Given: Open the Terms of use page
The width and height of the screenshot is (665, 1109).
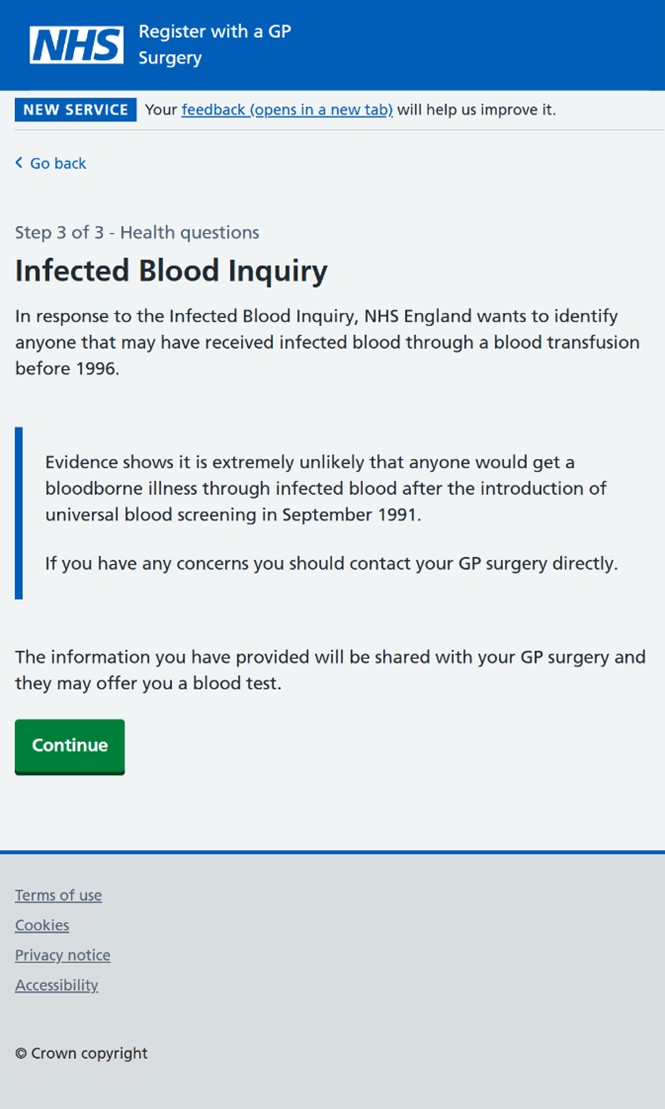Looking at the screenshot, I should coord(58,895).
